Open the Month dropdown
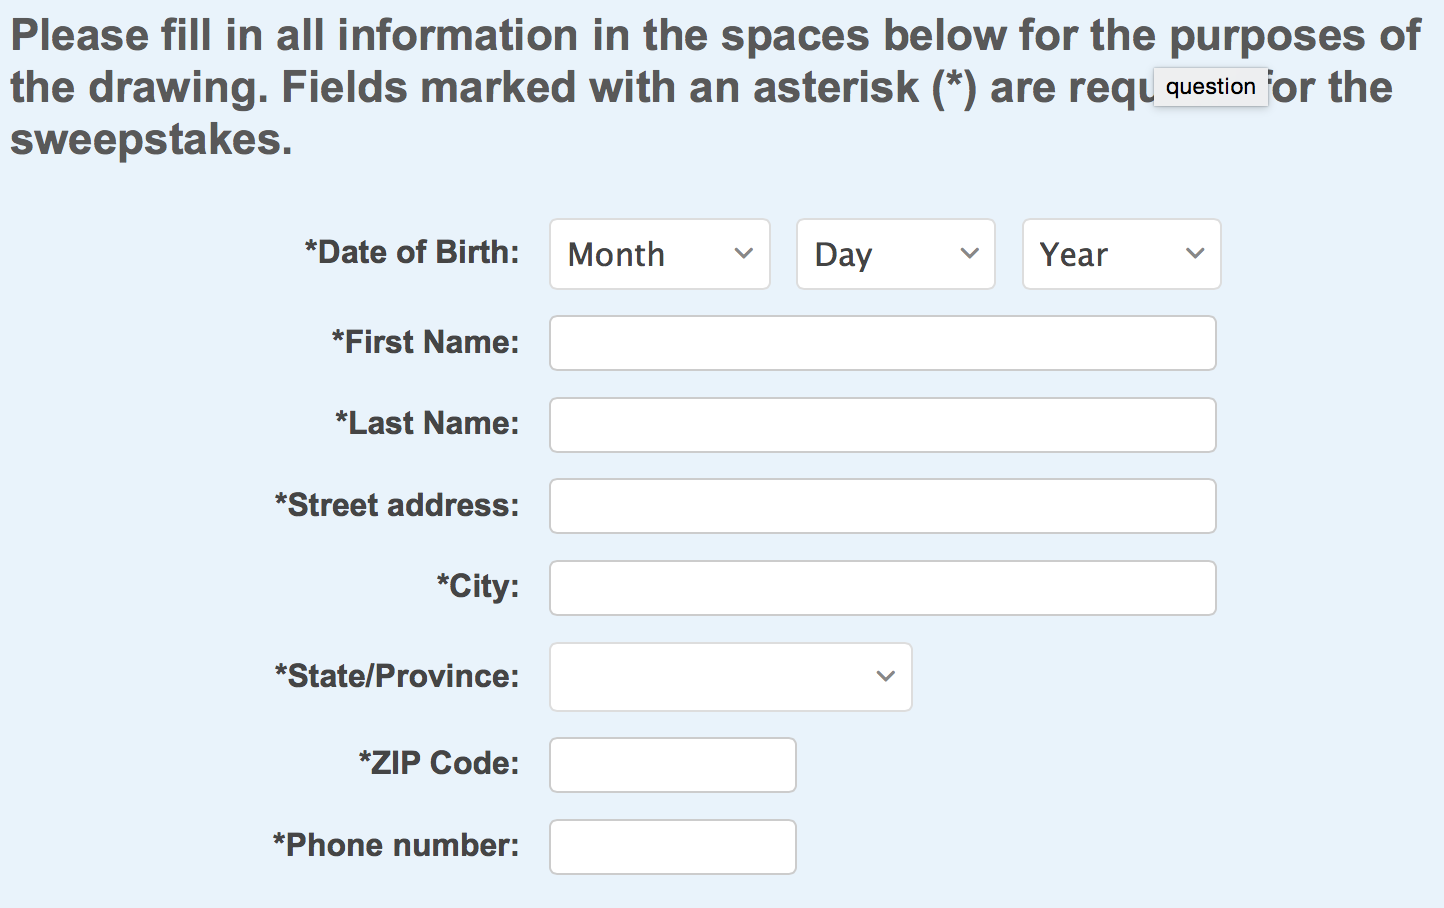The height and width of the screenshot is (908, 1444). point(659,254)
